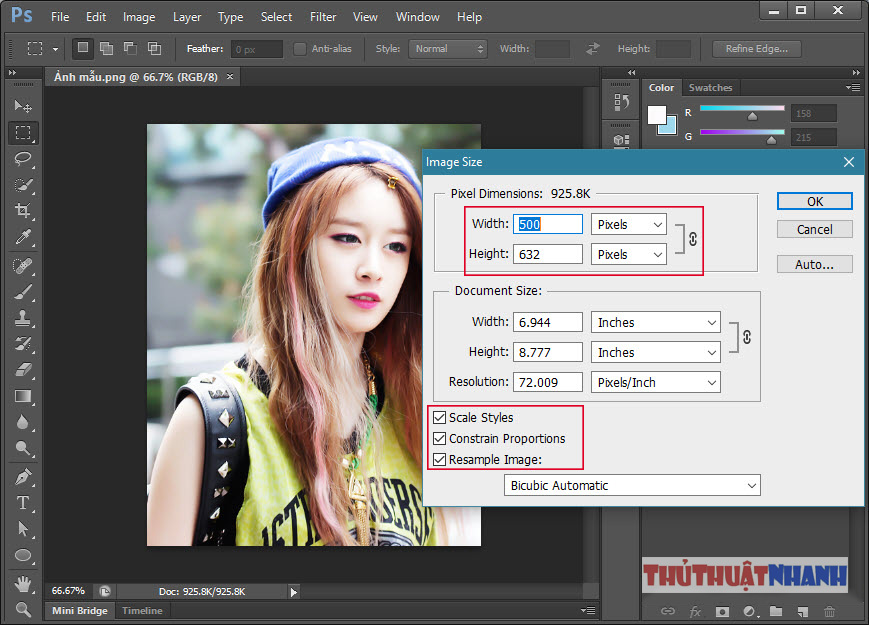Click the pixel Height field showing 632

tap(548, 254)
